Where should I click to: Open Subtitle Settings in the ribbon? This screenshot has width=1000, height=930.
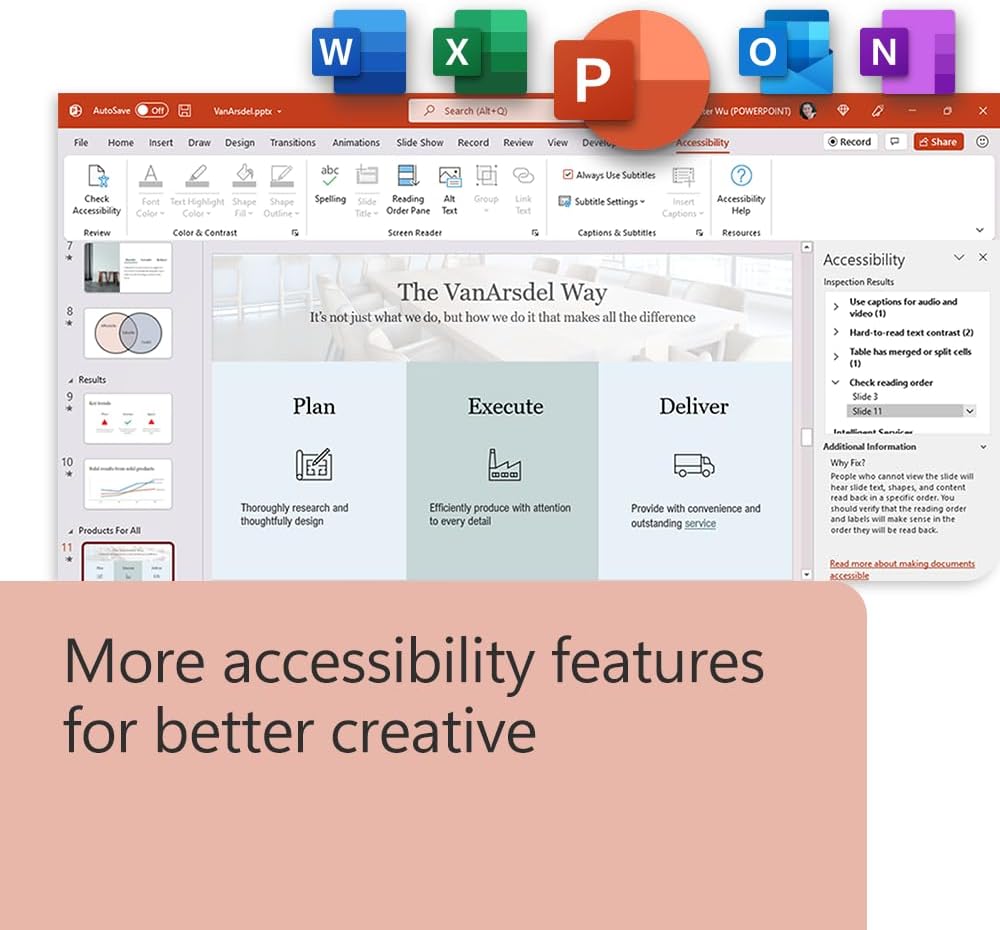click(602, 201)
